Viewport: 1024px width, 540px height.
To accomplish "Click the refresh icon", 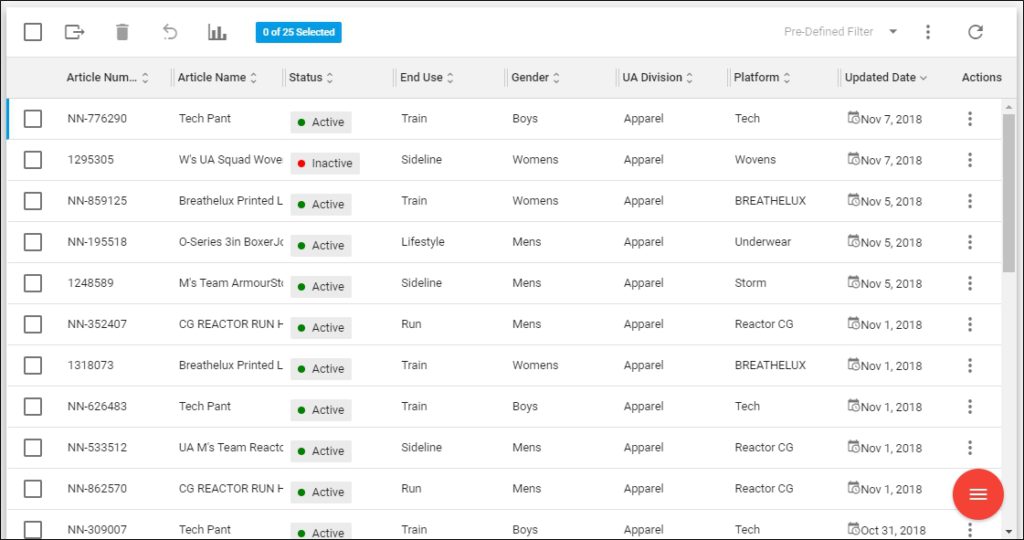I will click(x=975, y=32).
